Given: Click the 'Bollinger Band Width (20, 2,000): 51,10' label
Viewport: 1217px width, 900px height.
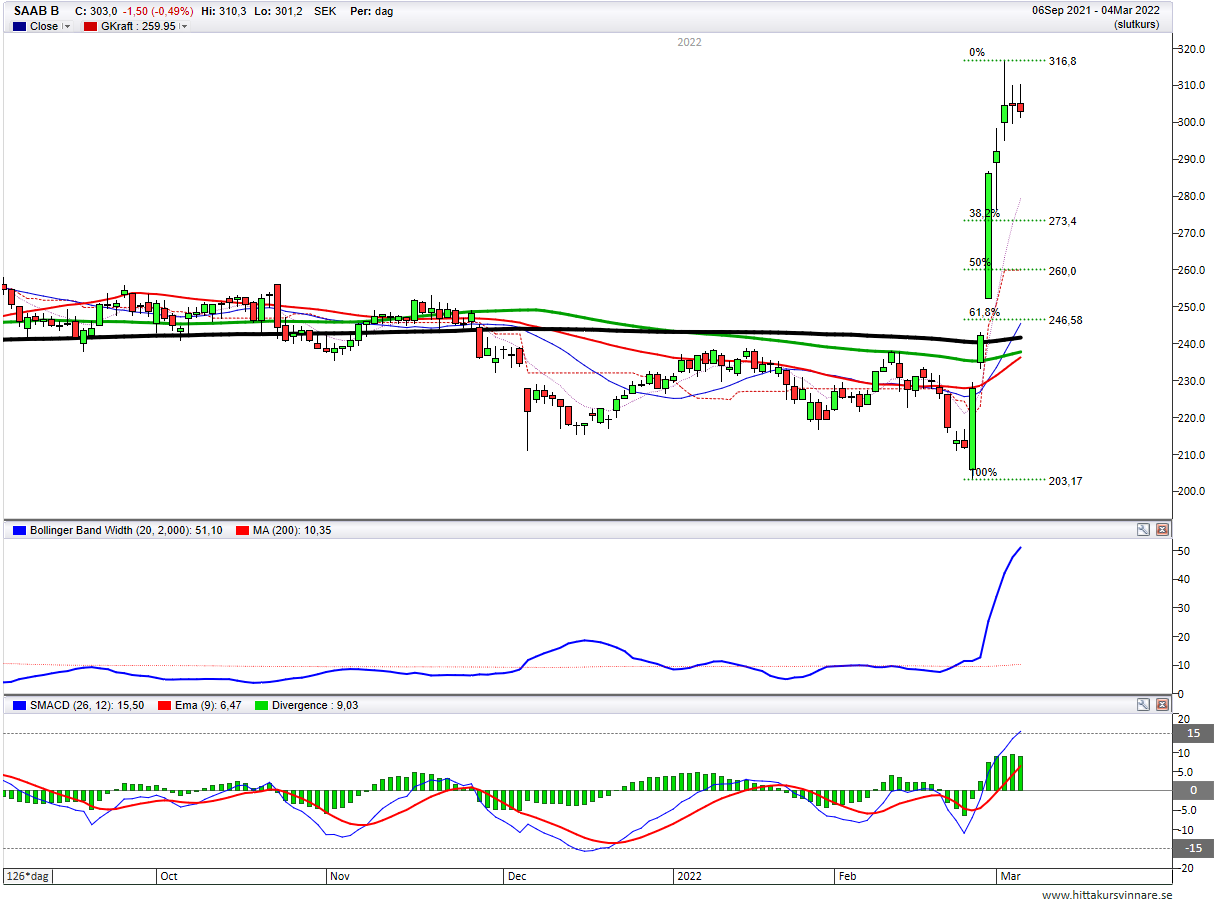Looking at the screenshot, I should tap(126, 530).
